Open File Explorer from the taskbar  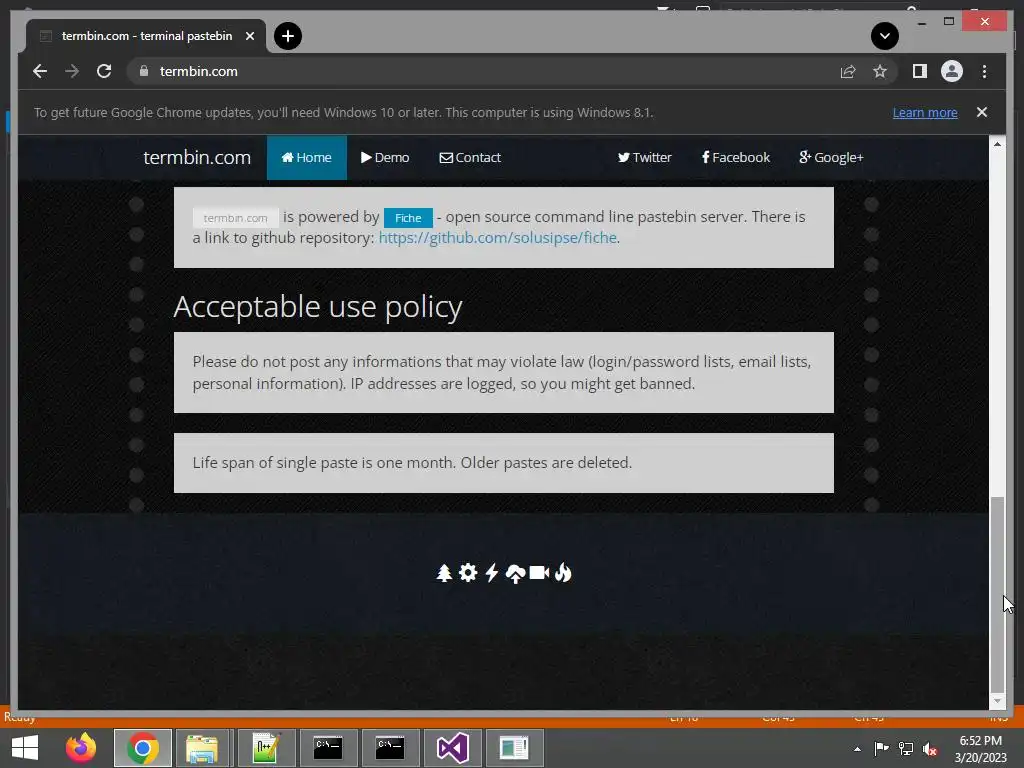tap(202, 748)
